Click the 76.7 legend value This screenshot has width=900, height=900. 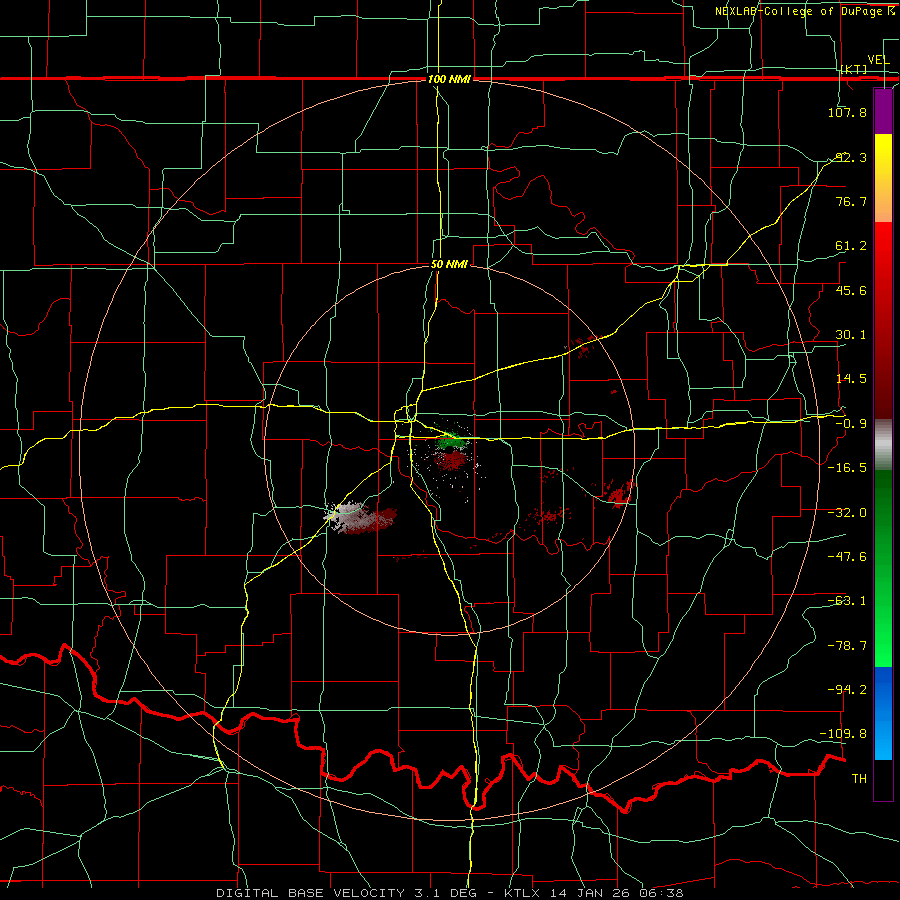tap(851, 201)
